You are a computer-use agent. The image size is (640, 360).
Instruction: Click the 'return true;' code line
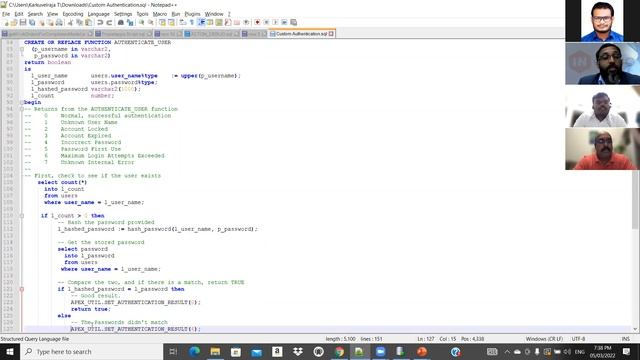point(91,309)
